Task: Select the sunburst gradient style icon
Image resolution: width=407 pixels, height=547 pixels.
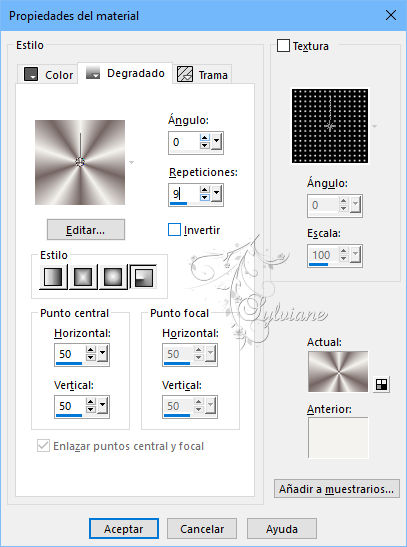Action: click(113, 277)
